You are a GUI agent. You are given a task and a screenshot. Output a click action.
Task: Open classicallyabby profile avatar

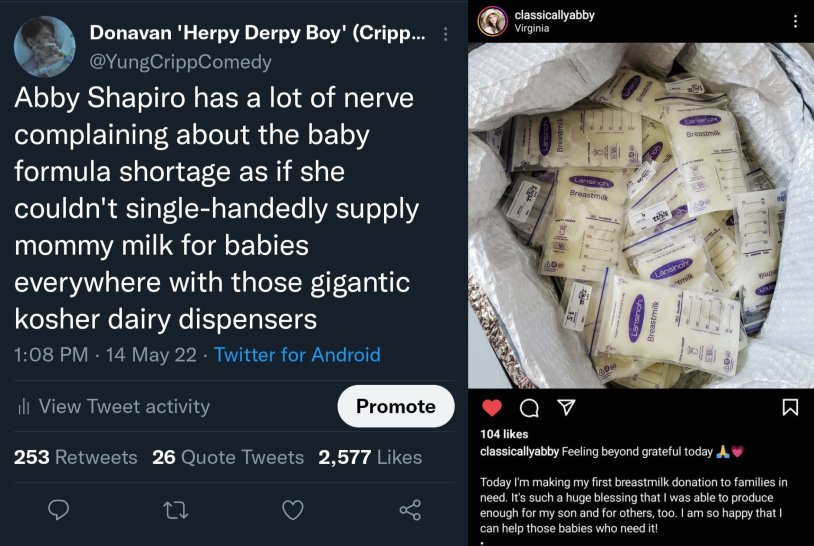[492, 21]
